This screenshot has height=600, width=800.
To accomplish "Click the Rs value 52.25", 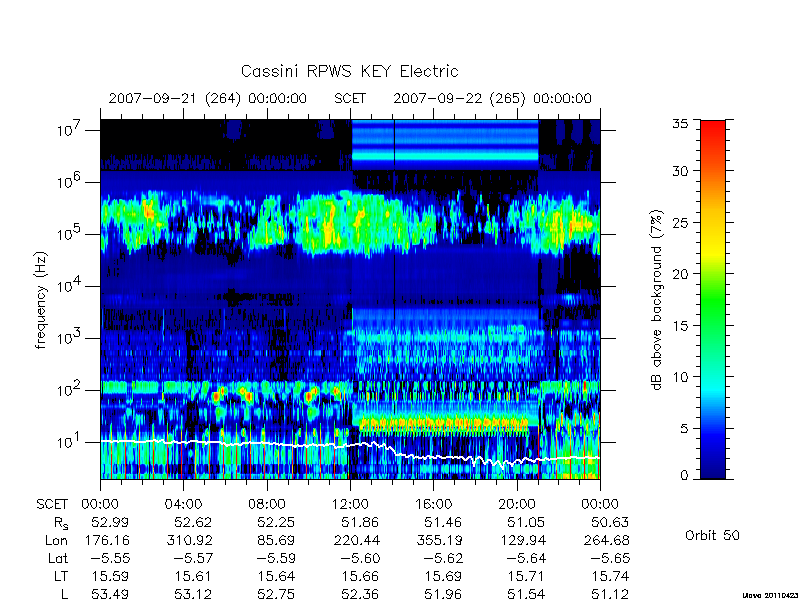I will point(277,522).
